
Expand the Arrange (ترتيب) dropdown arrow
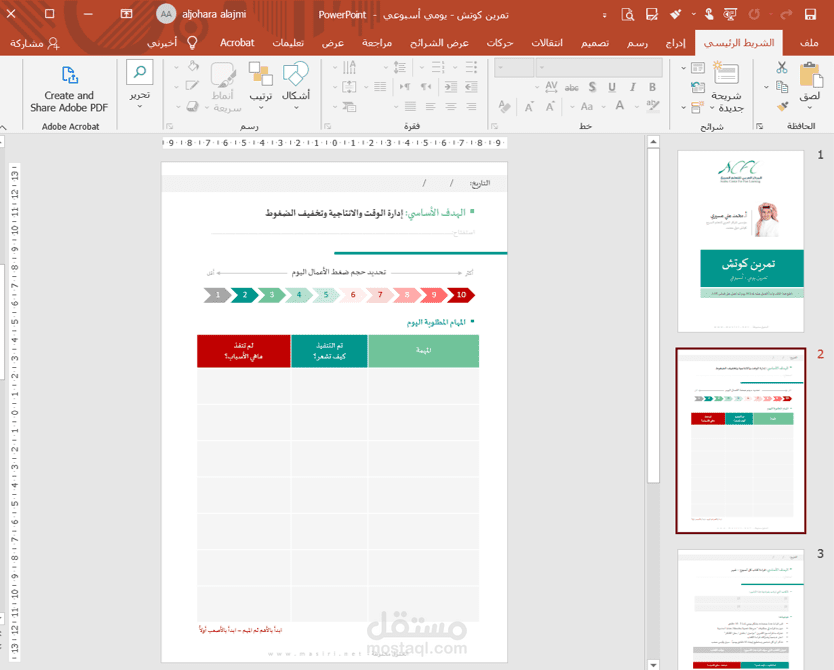[261, 108]
